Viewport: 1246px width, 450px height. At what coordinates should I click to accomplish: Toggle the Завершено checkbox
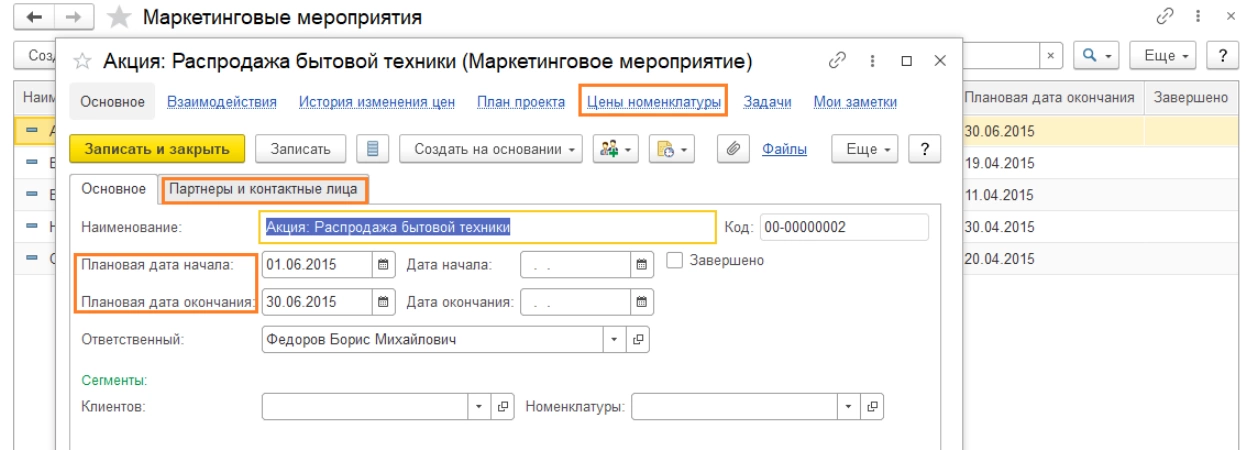click(674, 261)
